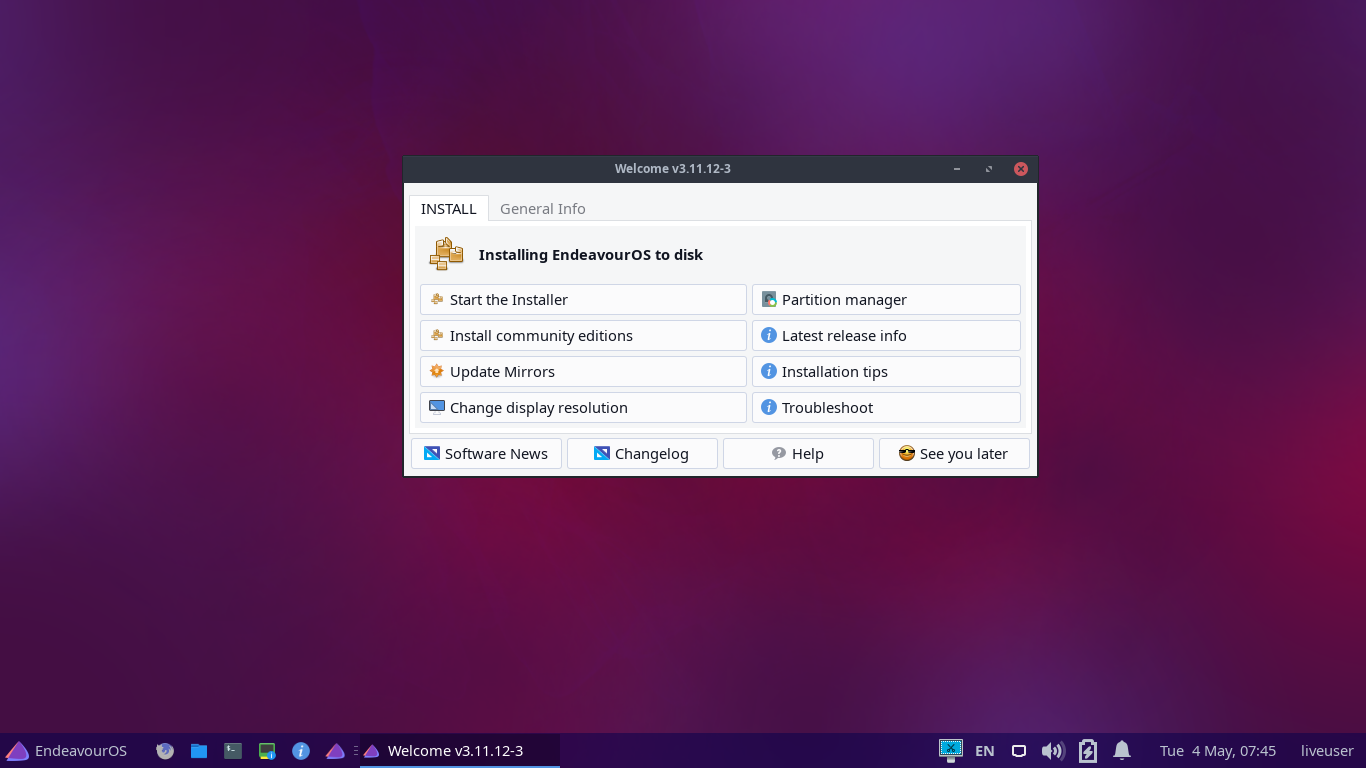Viewport: 1366px width, 768px height.
Task: Open Software News
Action: click(486, 453)
